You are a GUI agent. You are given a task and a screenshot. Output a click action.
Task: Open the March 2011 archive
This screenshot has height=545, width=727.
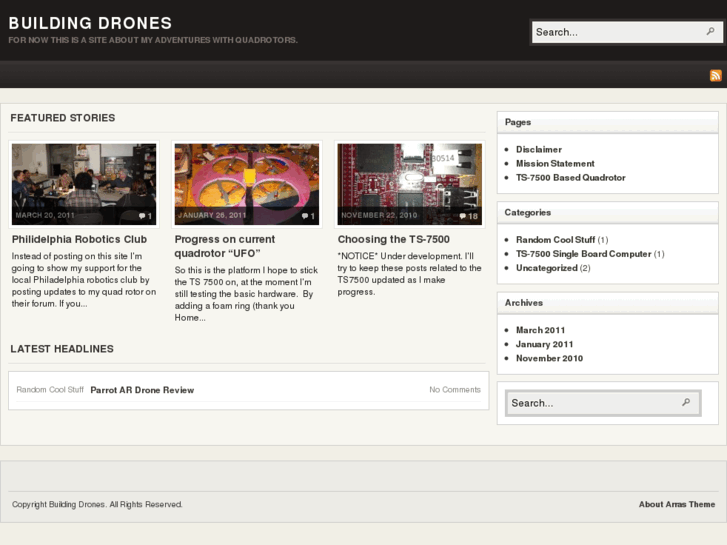tap(541, 330)
